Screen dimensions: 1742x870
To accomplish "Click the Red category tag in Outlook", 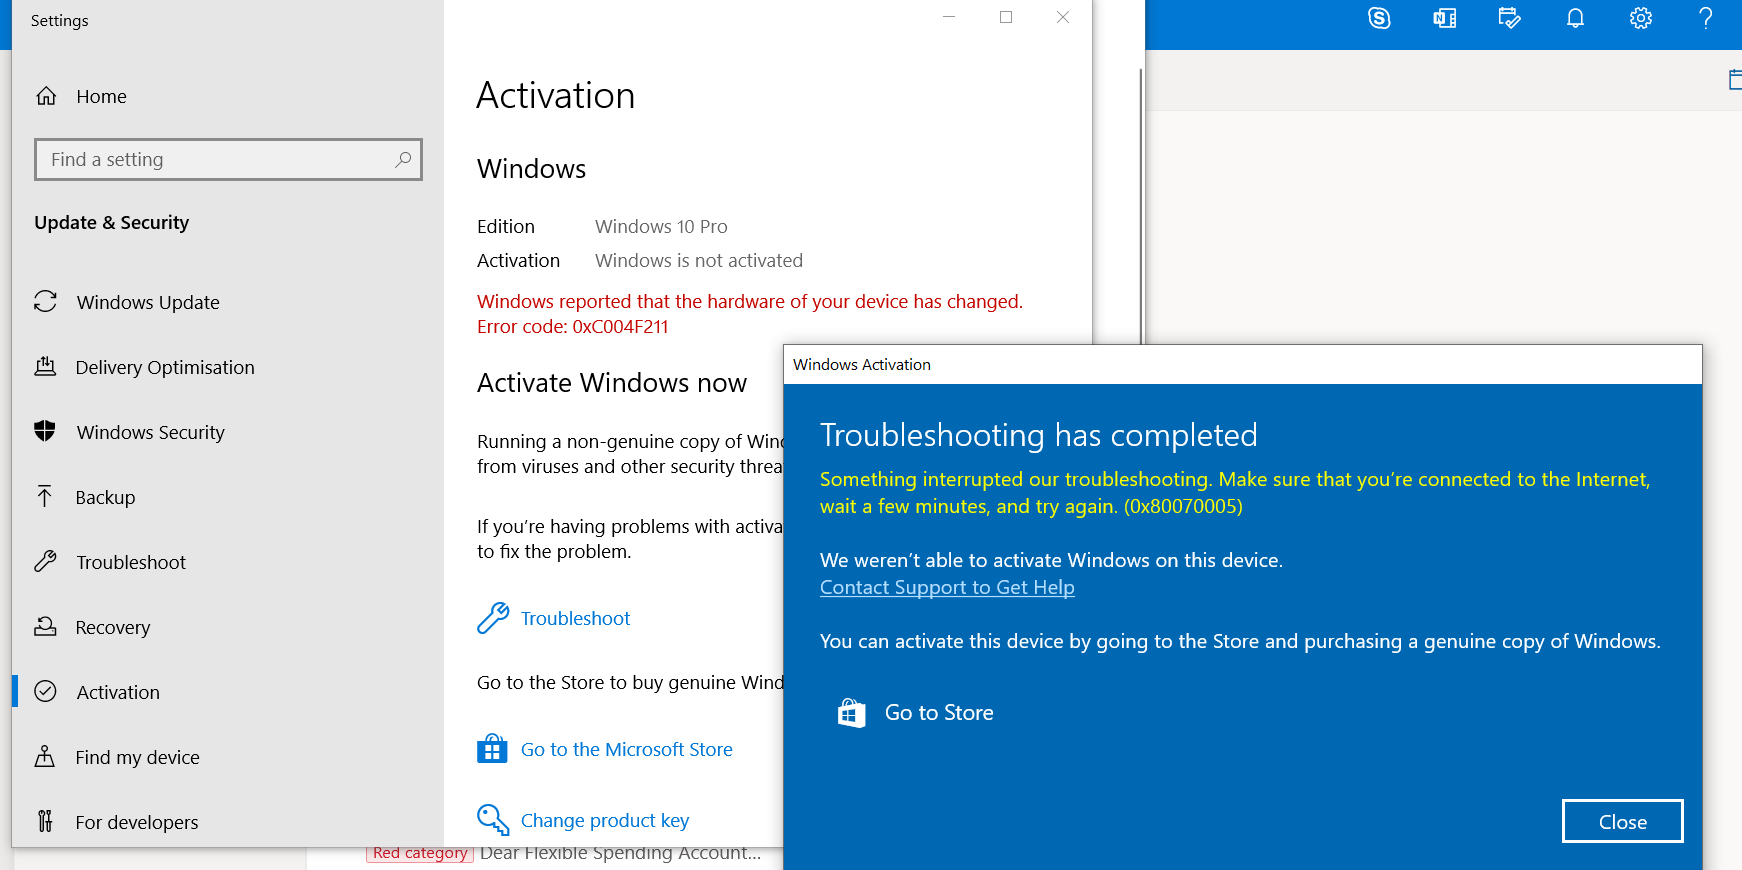I will [420, 853].
